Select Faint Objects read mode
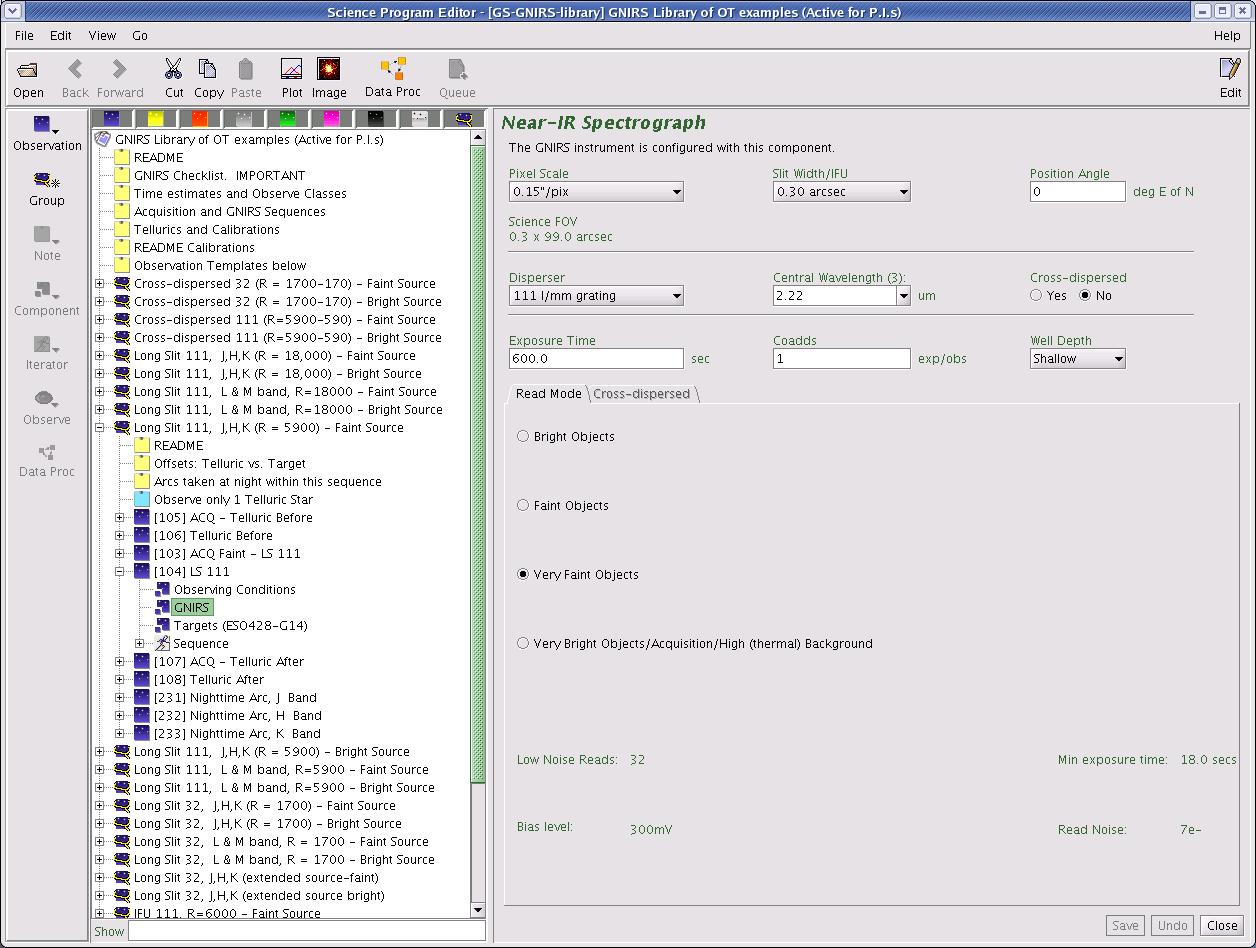 click(523, 505)
